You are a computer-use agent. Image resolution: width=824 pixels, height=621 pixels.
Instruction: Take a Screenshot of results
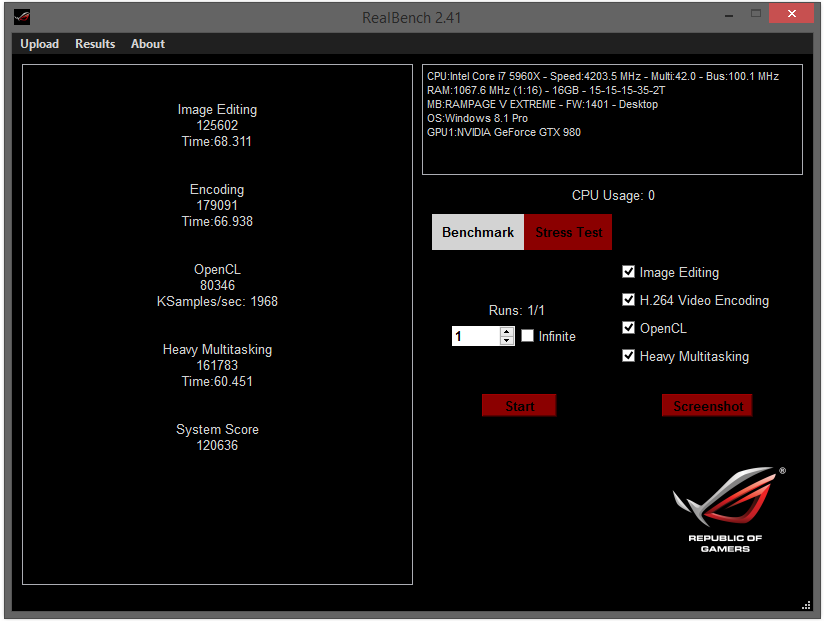[707, 406]
